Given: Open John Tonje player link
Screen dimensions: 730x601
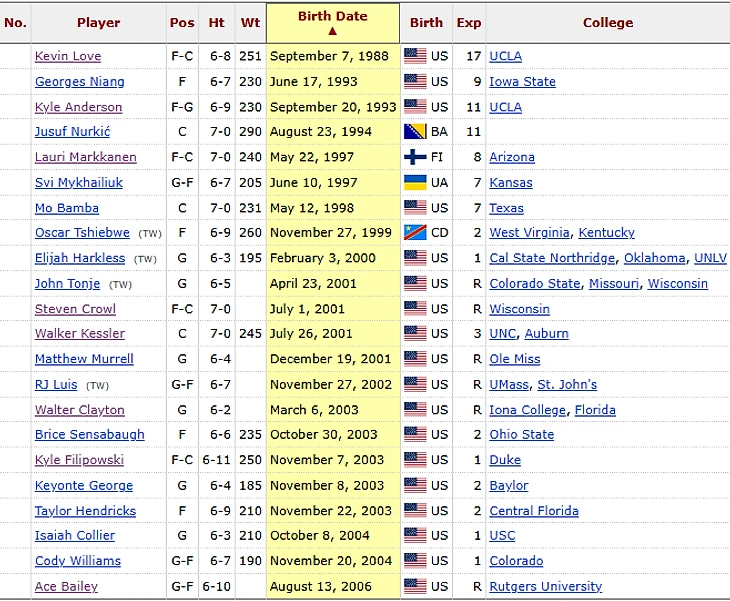Looking at the screenshot, I should pyautogui.click(x=68, y=284).
